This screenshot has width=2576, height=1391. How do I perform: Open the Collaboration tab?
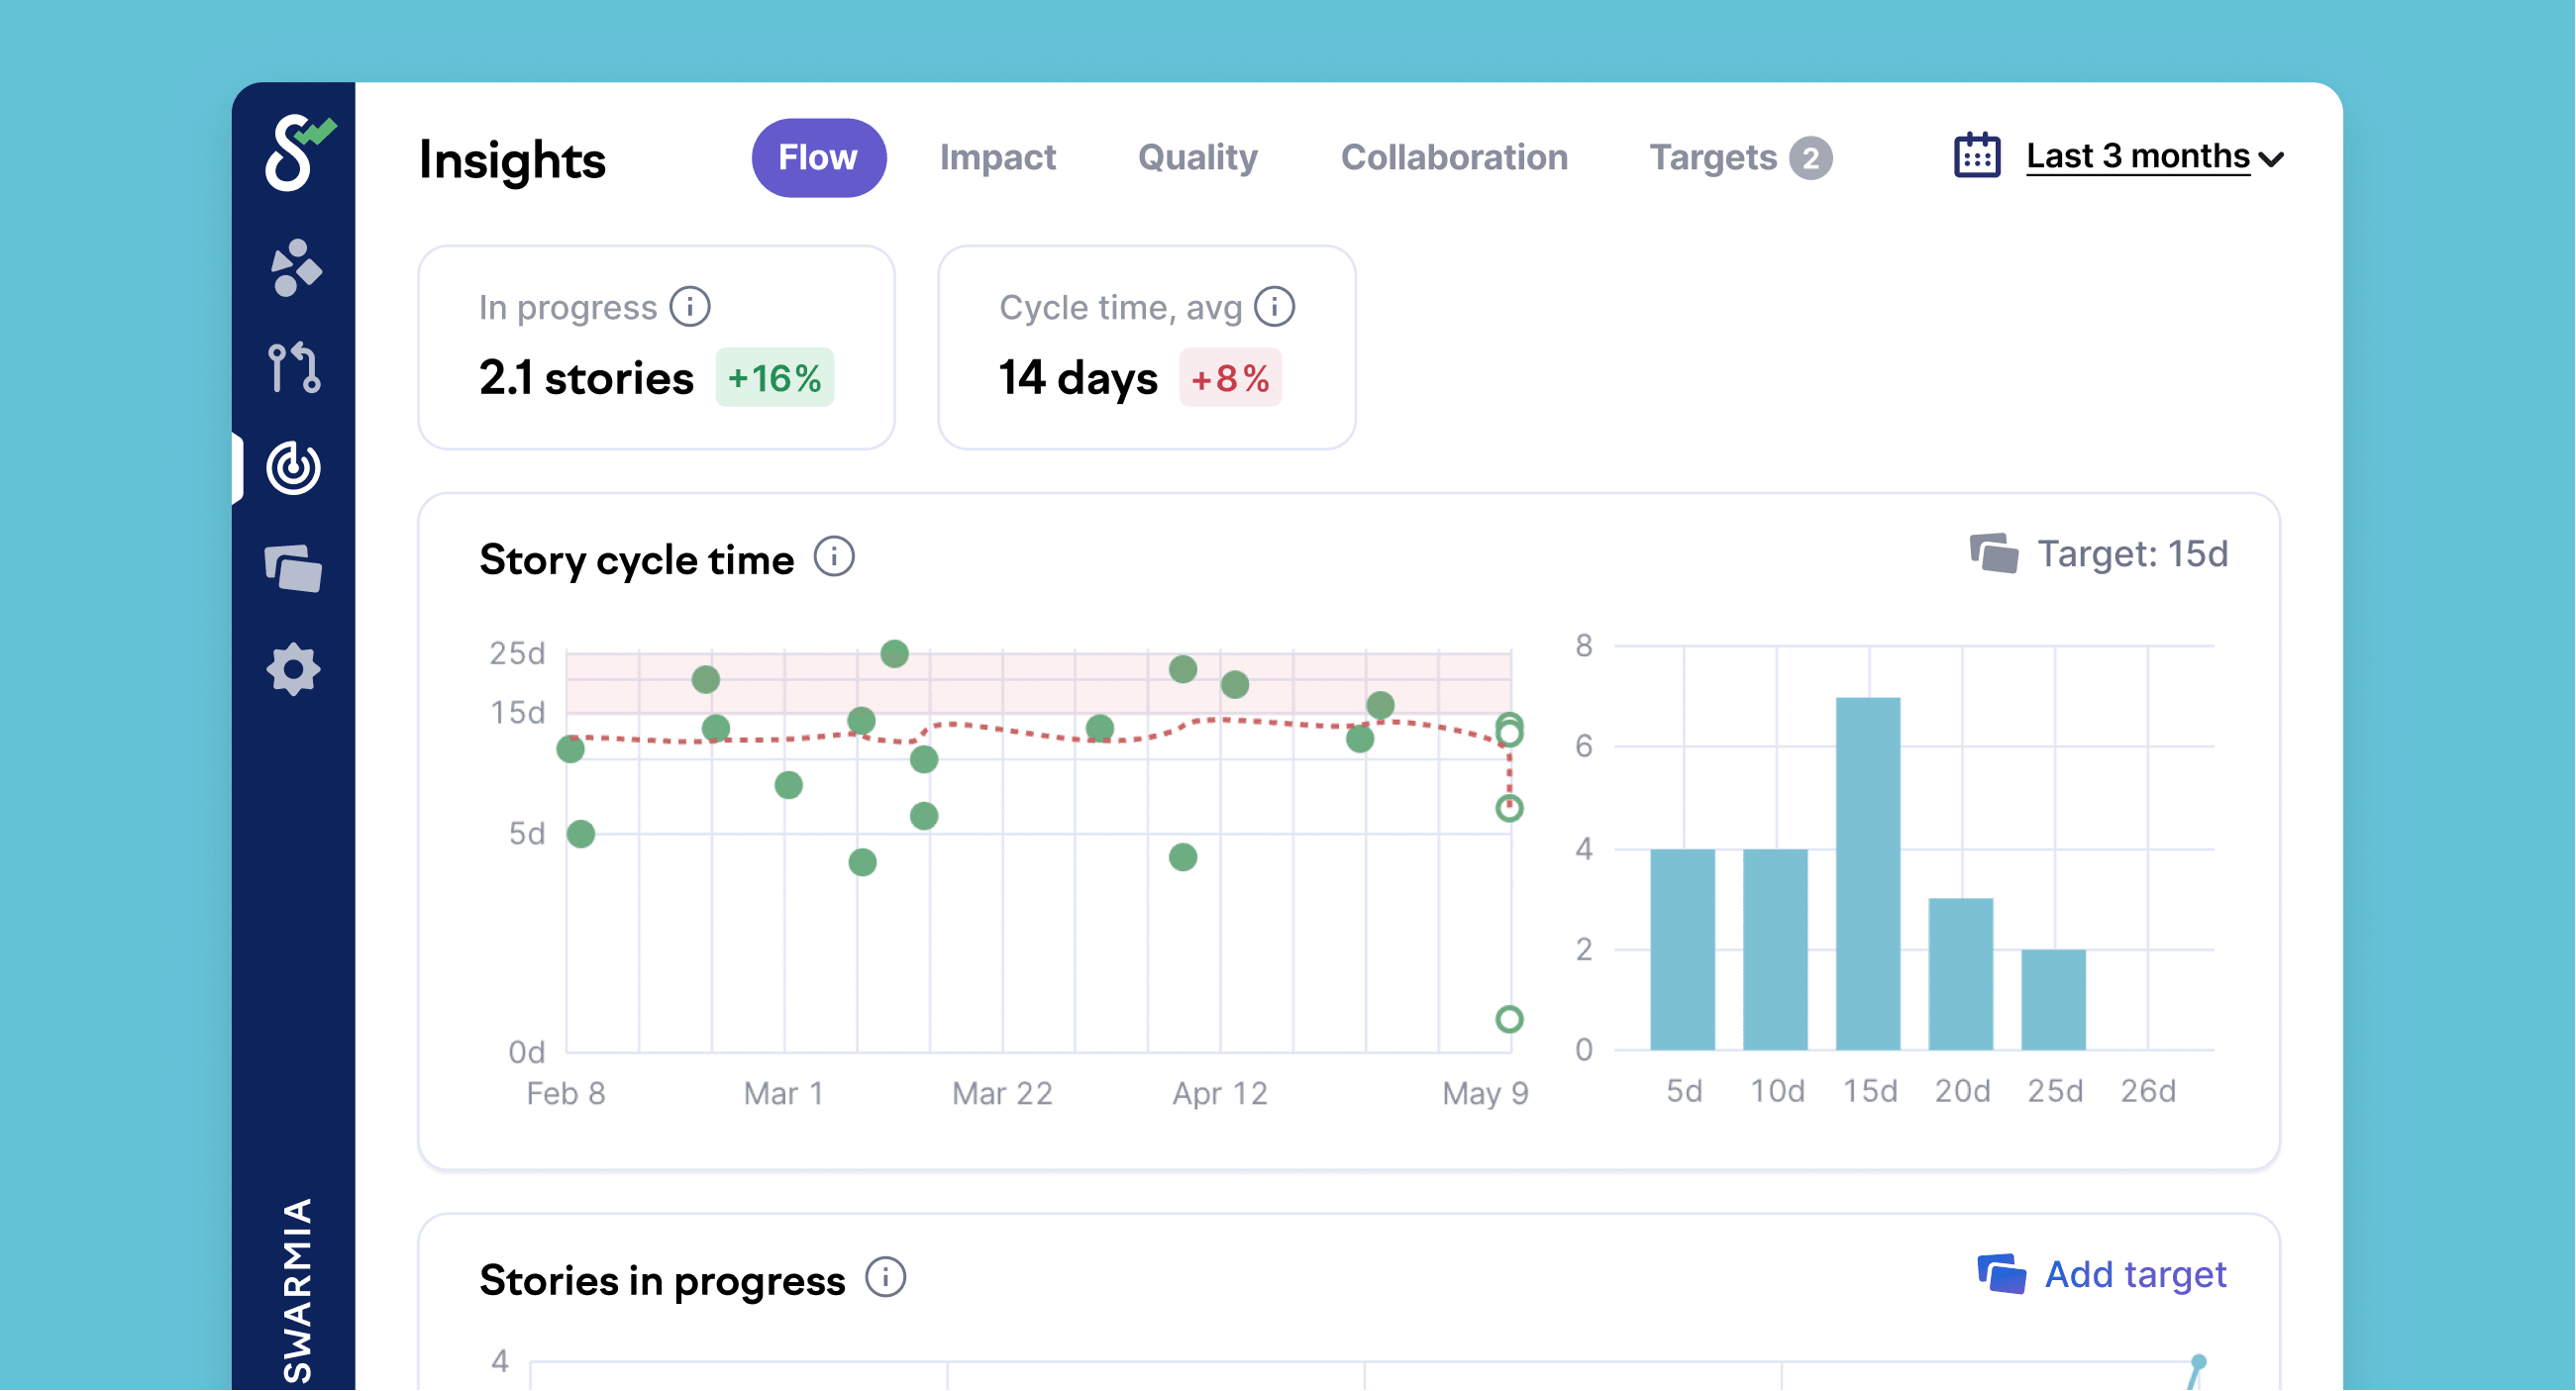[1453, 157]
